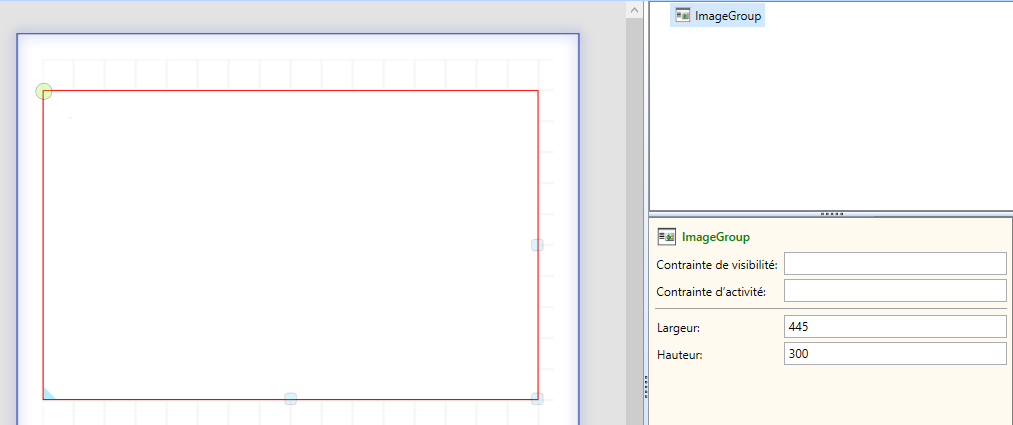Viewport: 1013px width, 425px height.
Task: Click the Largeur field showing 445
Action: (895, 327)
